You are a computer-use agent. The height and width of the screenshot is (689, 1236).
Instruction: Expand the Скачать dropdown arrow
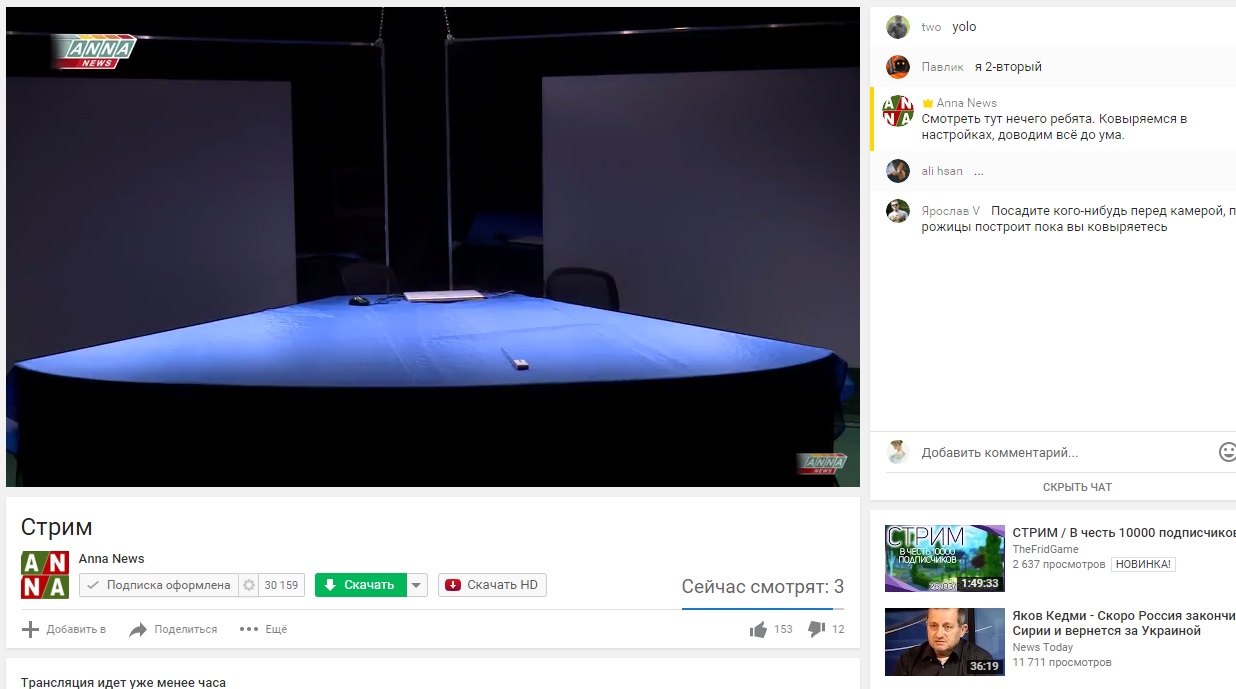[418, 585]
